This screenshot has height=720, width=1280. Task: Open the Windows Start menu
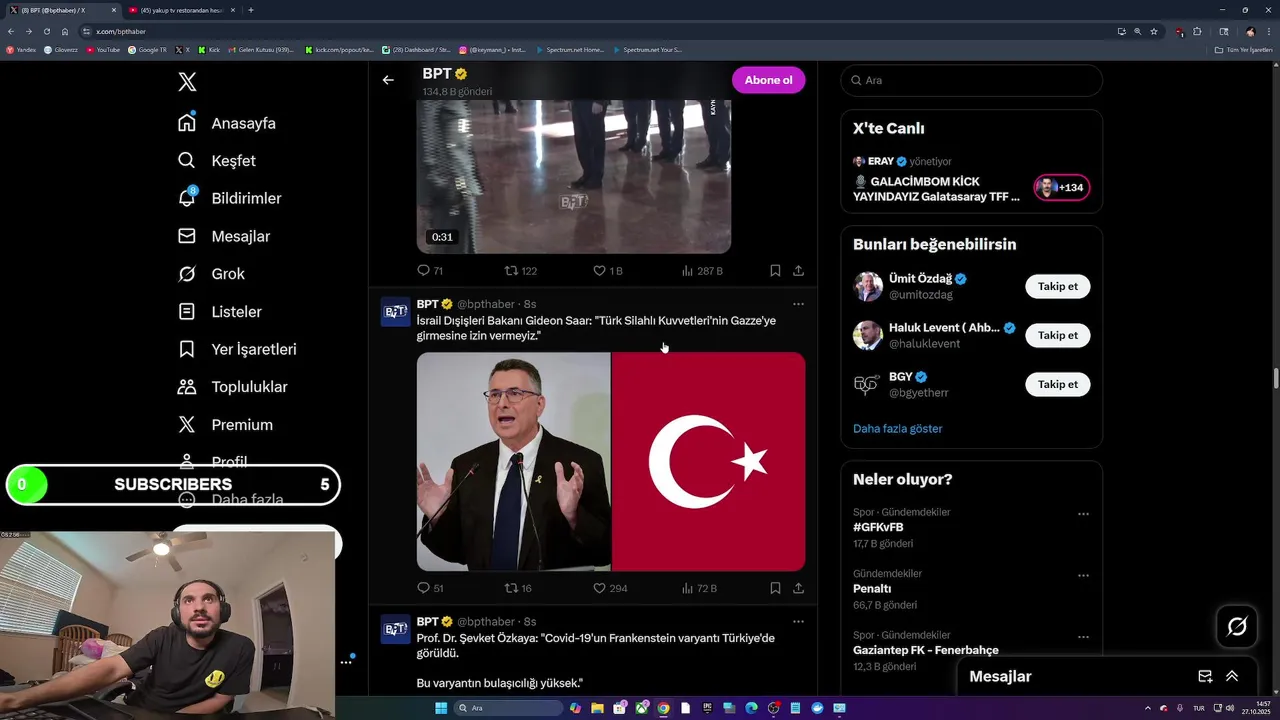coord(441,708)
